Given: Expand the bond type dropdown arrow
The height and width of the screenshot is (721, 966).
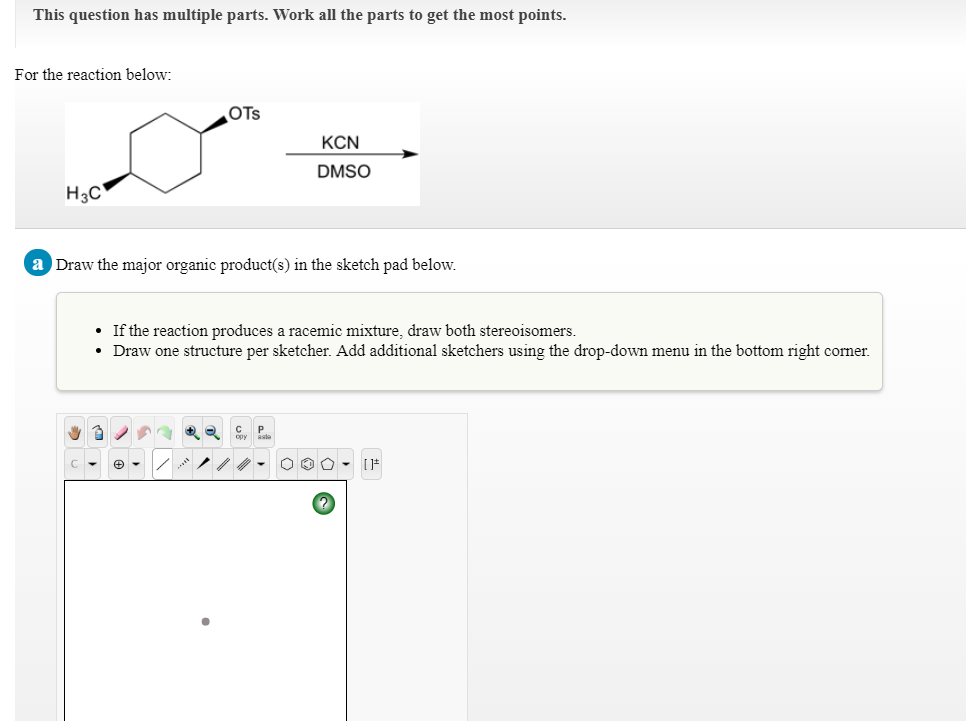Looking at the screenshot, I should [261, 464].
